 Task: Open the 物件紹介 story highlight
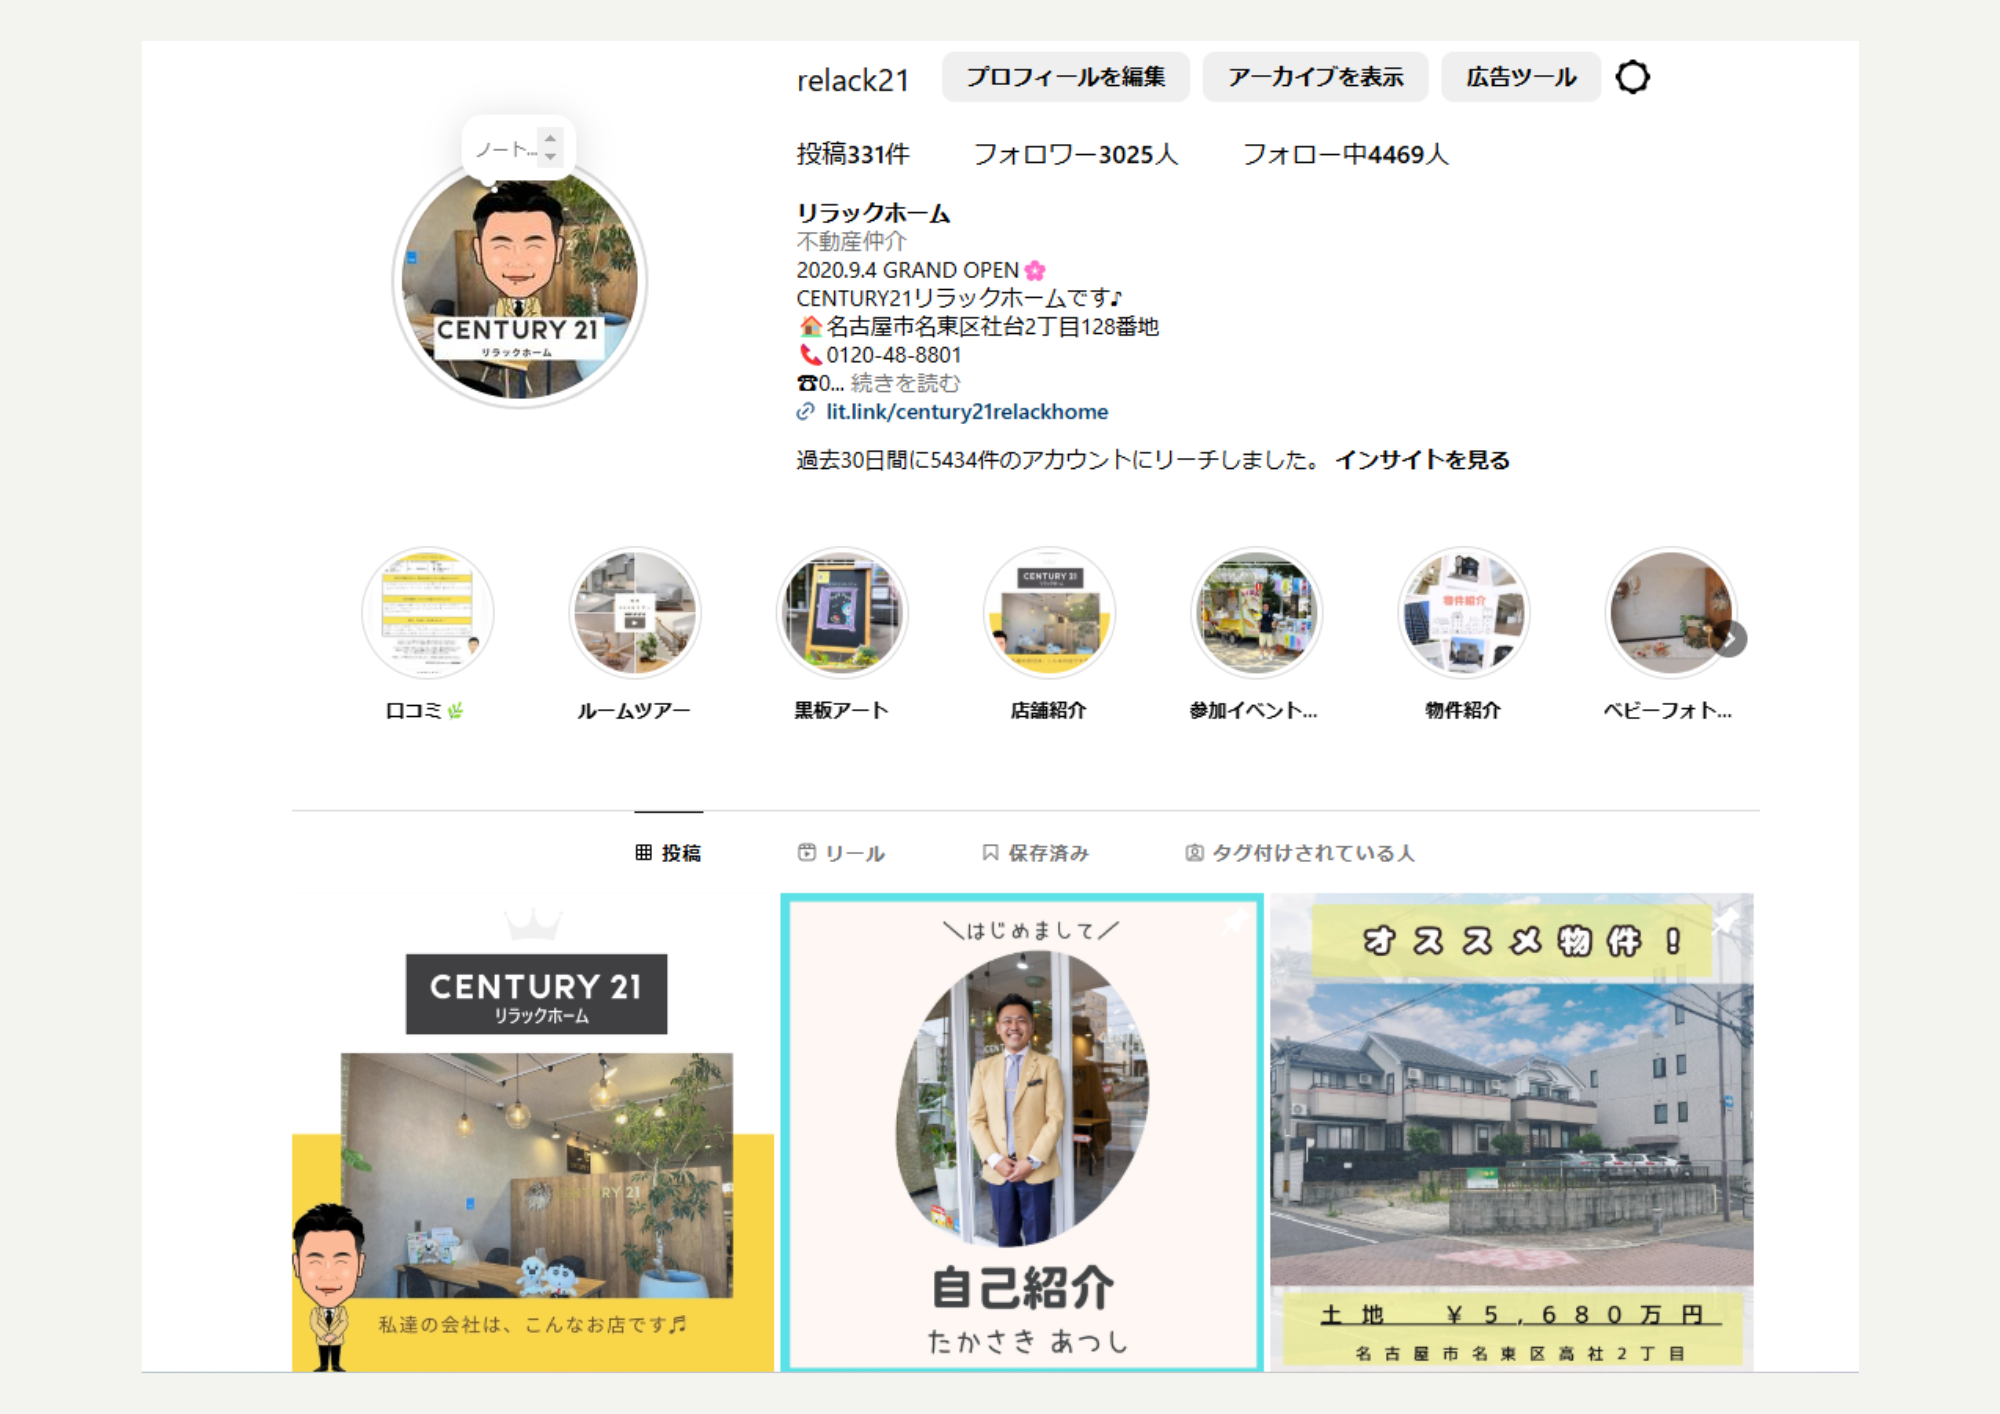point(1464,613)
